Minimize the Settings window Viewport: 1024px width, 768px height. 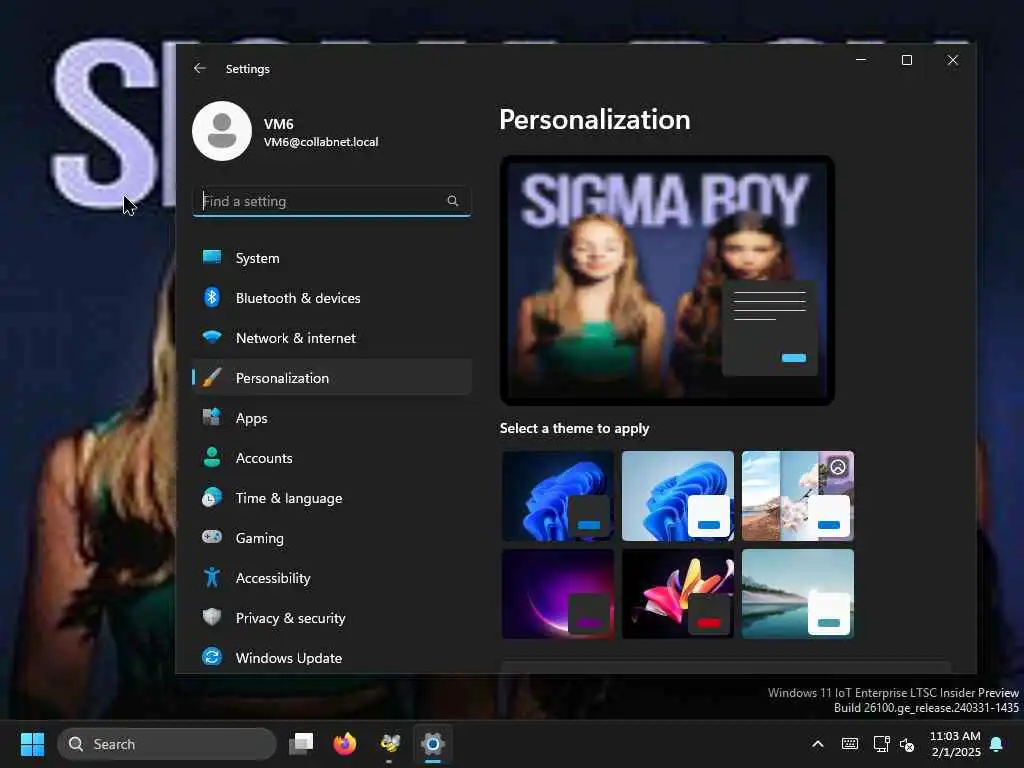point(861,60)
